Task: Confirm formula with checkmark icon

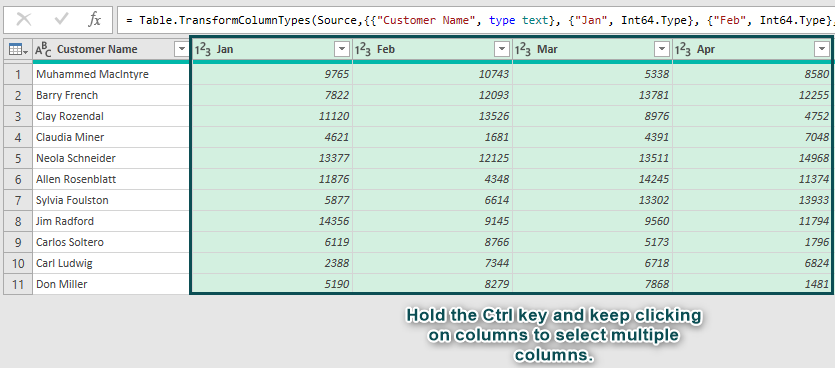Action: (62, 20)
